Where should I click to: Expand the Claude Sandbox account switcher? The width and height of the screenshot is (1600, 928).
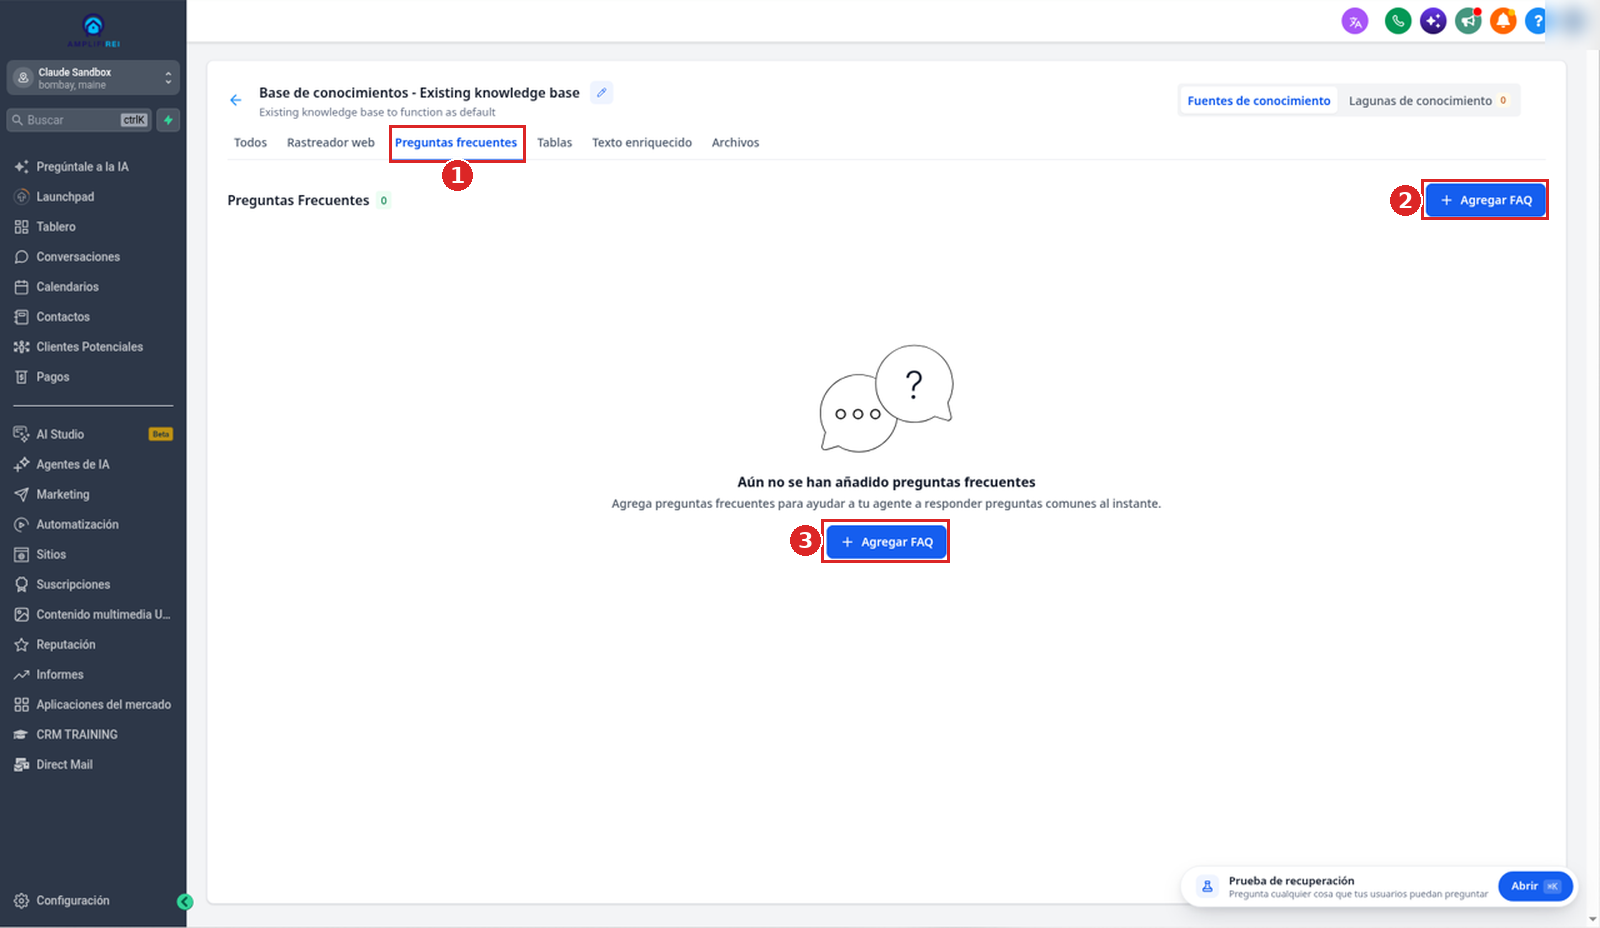(x=93, y=78)
